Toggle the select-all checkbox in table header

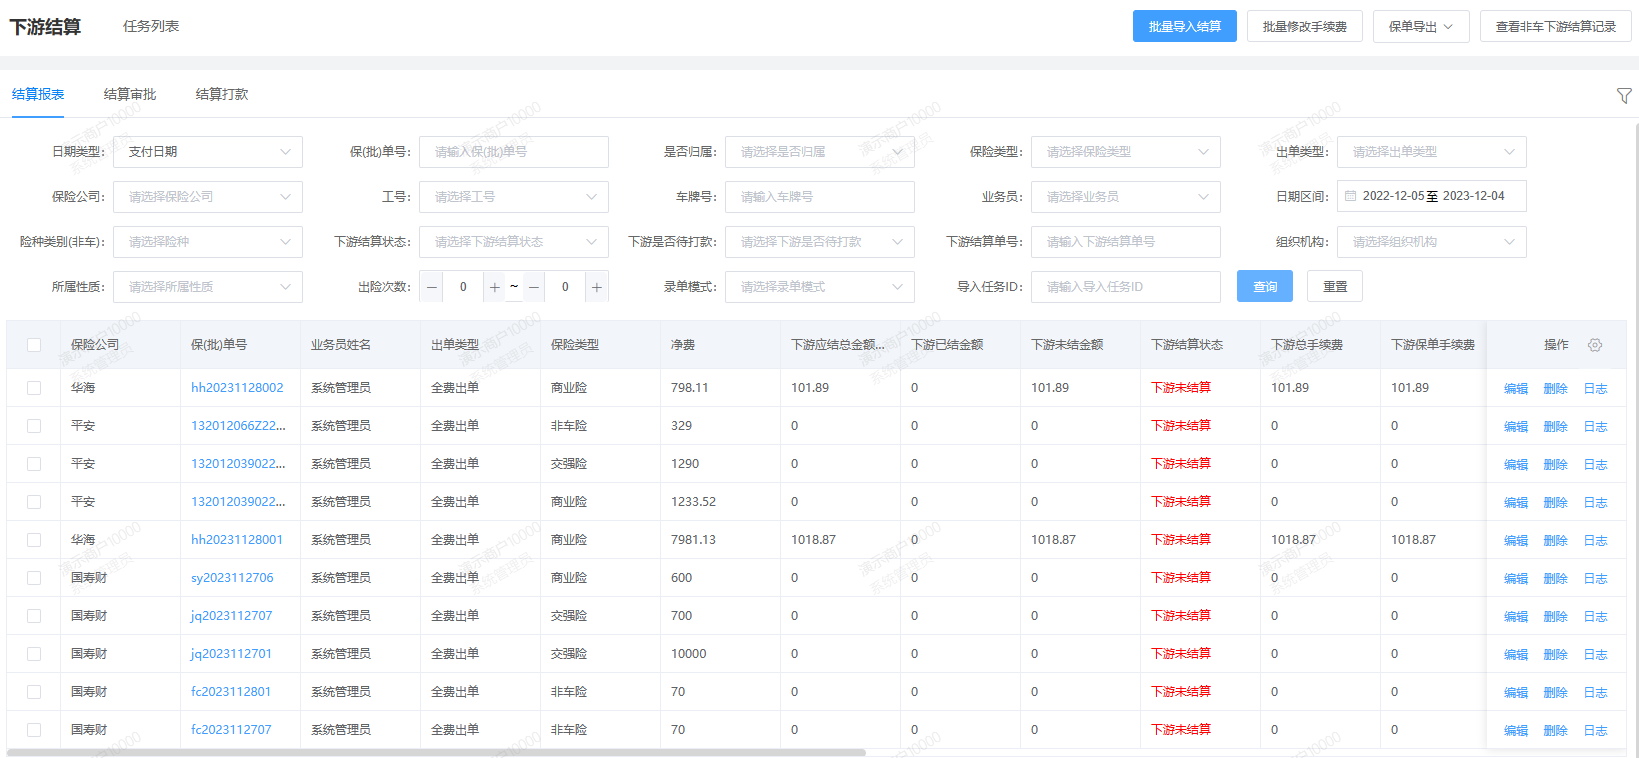pyautogui.click(x=34, y=345)
